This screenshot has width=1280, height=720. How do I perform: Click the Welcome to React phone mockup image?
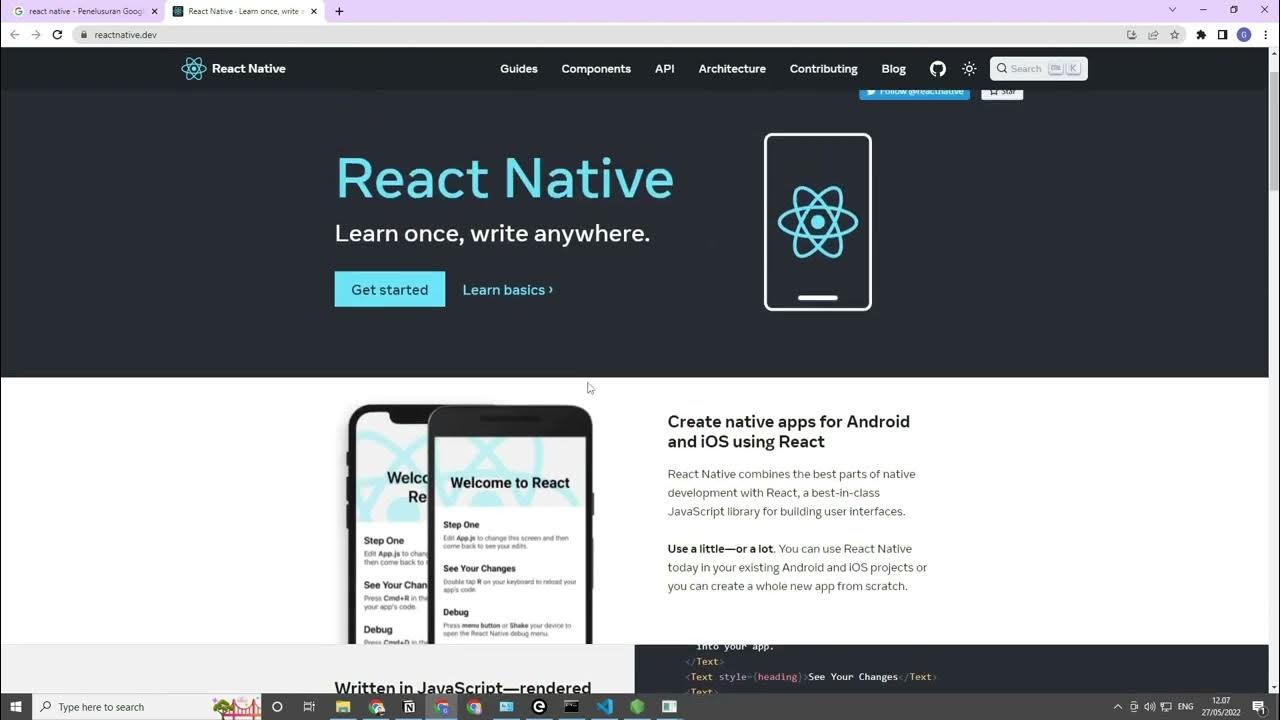click(x=470, y=524)
